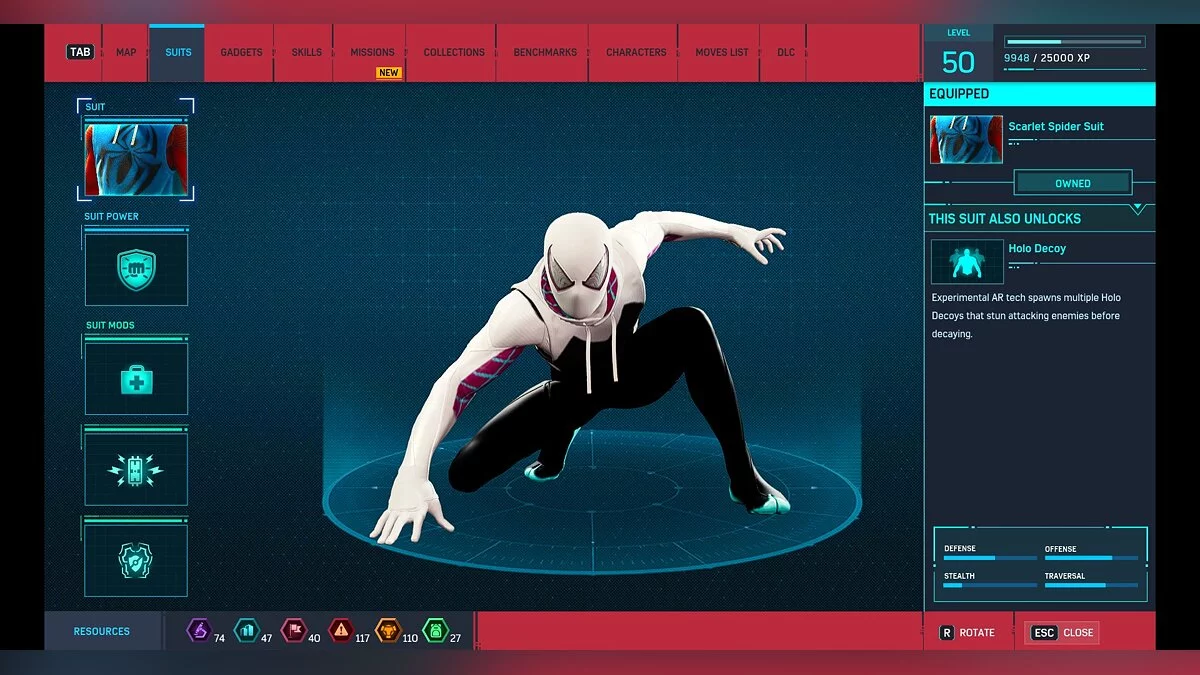Click the red base token flag icon
Viewport: 1200px width, 675px height.
293,631
